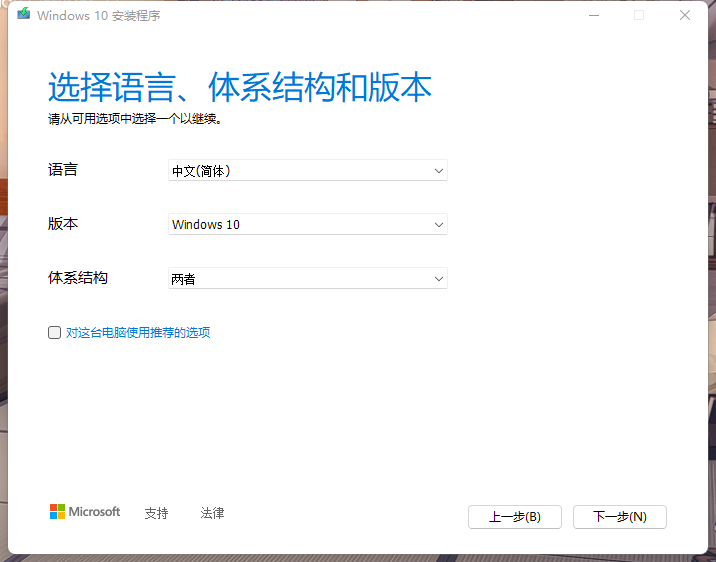
Task: Click the 中文(简体) value in language box
Action: point(202,171)
